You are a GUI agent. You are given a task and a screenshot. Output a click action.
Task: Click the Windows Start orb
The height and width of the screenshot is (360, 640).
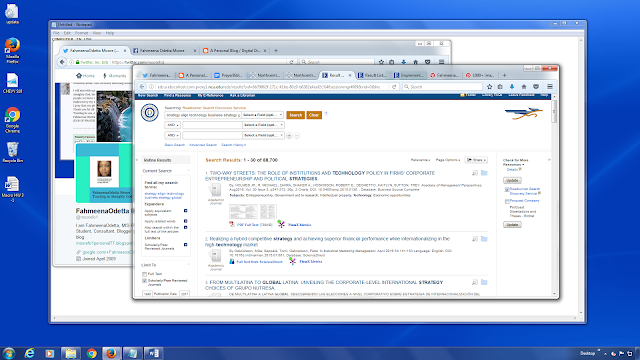[x=9, y=353]
